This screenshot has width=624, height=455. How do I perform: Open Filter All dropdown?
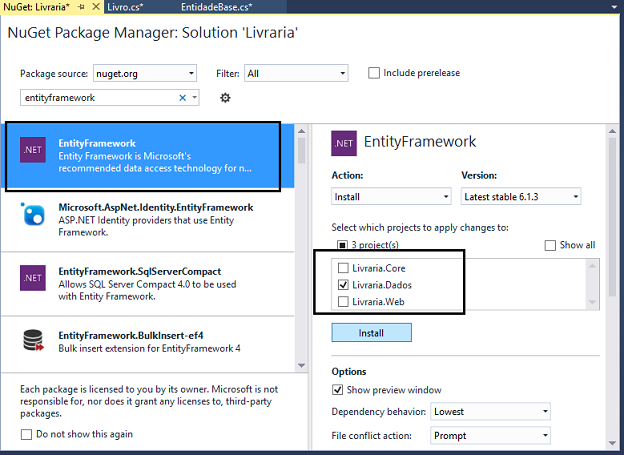click(x=296, y=73)
